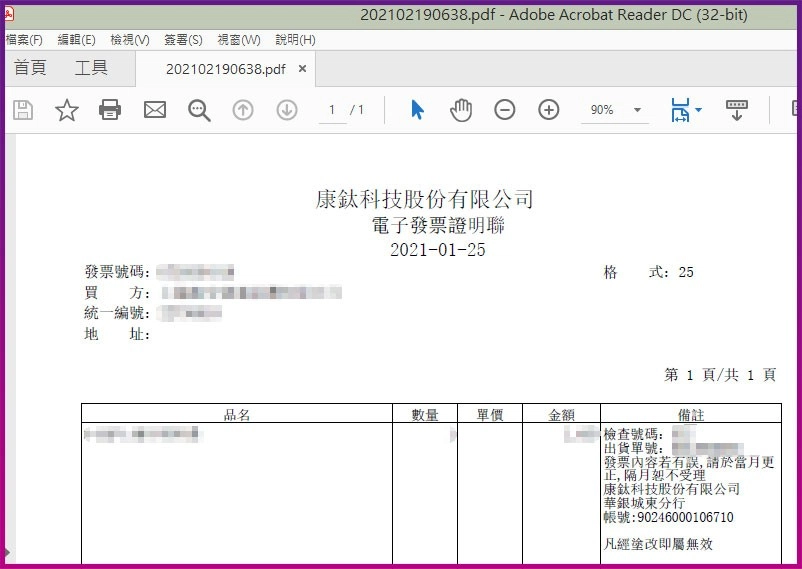Switch to the 工具 tab
The image size is (802, 569).
tap(91, 68)
